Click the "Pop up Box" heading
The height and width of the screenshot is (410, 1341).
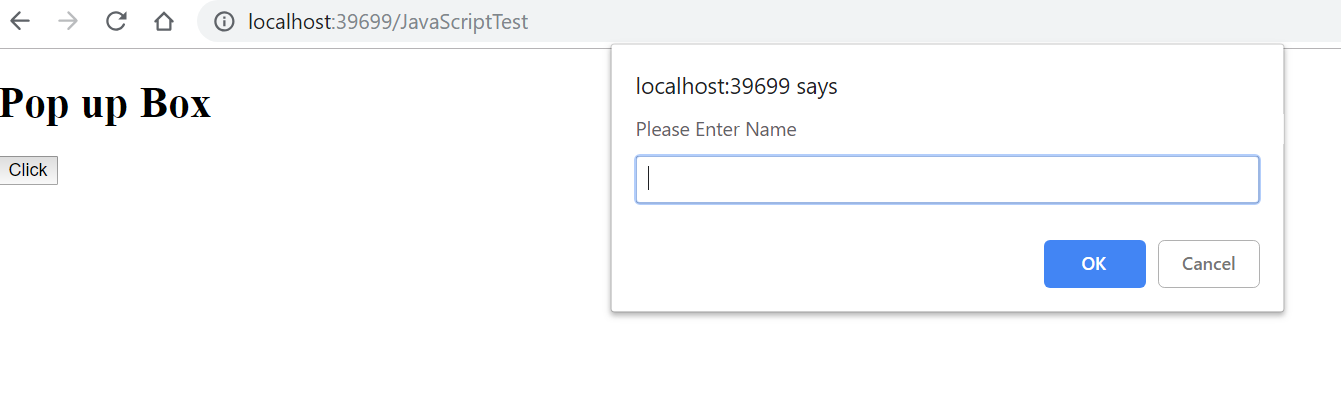click(105, 103)
